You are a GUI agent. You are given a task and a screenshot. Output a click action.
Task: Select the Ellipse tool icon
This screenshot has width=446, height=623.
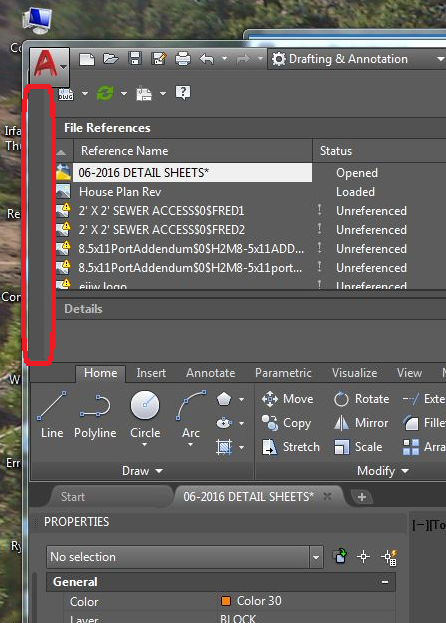(224, 423)
